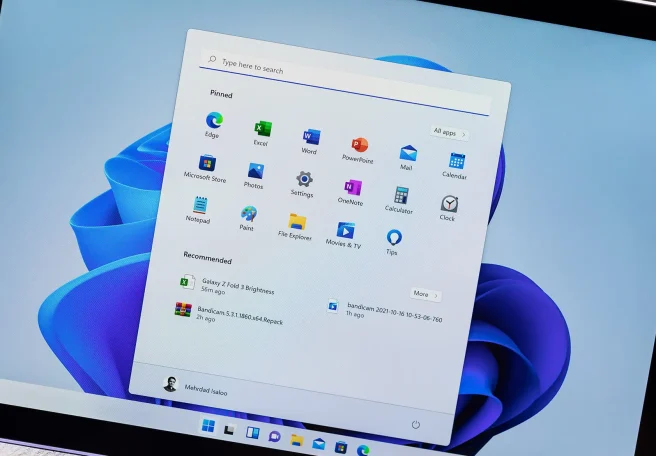Launch OneNote from pinned apps

(x=352, y=192)
